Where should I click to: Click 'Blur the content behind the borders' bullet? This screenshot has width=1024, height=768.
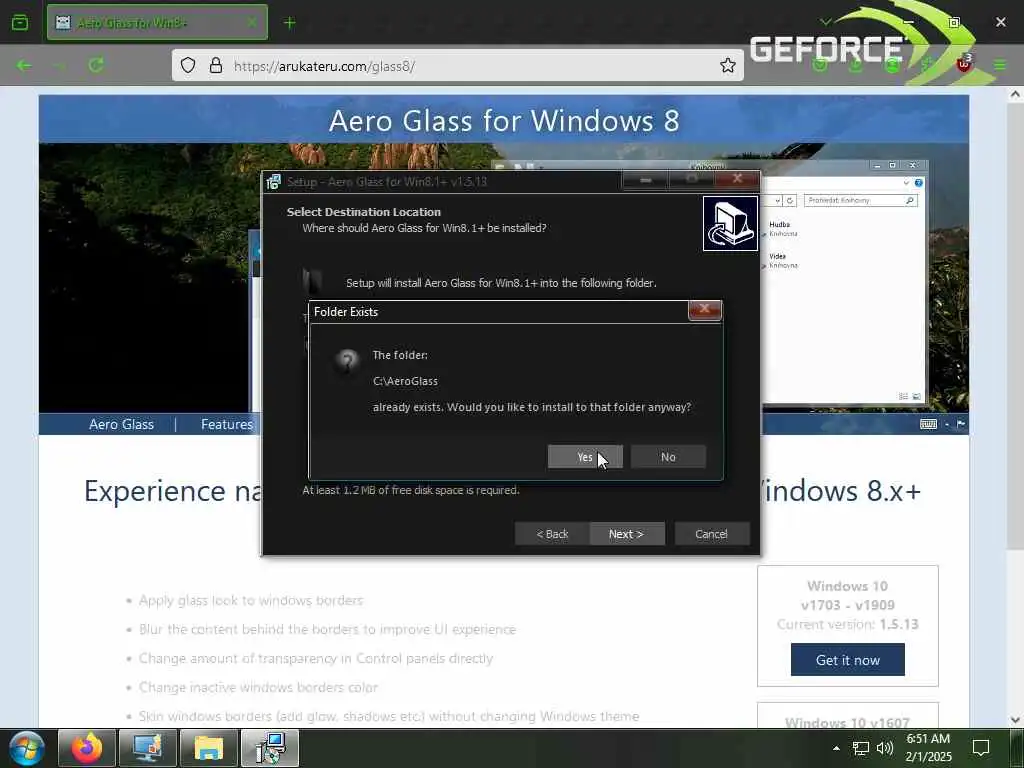coord(327,629)
